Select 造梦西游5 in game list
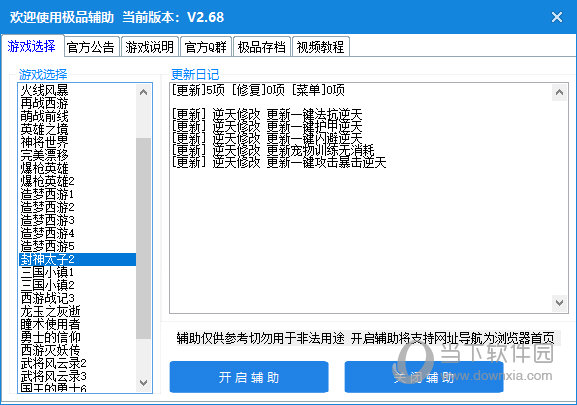Image resolution: width=577 pixels, height=405 pixels. 77,246
